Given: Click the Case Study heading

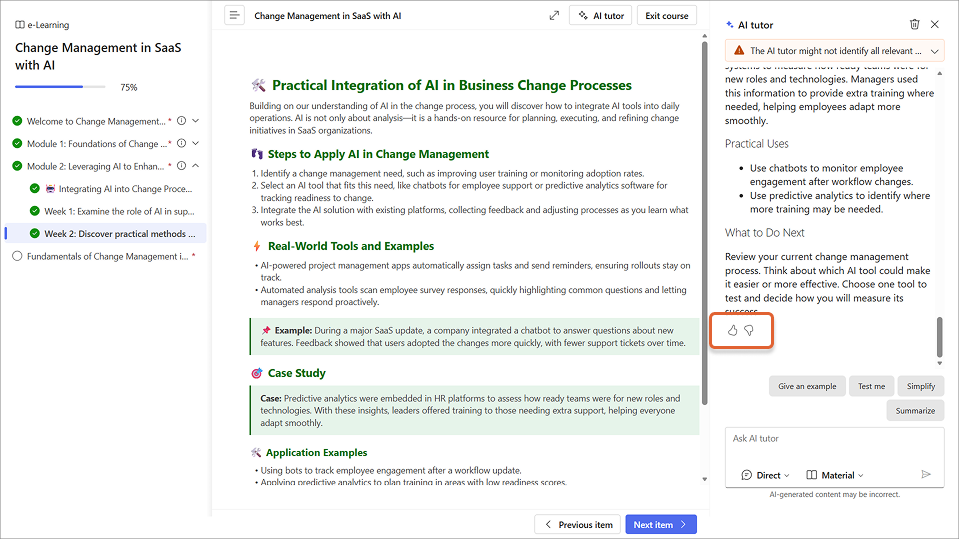Looking at the screenshot, I should click(x=297, y=373).
